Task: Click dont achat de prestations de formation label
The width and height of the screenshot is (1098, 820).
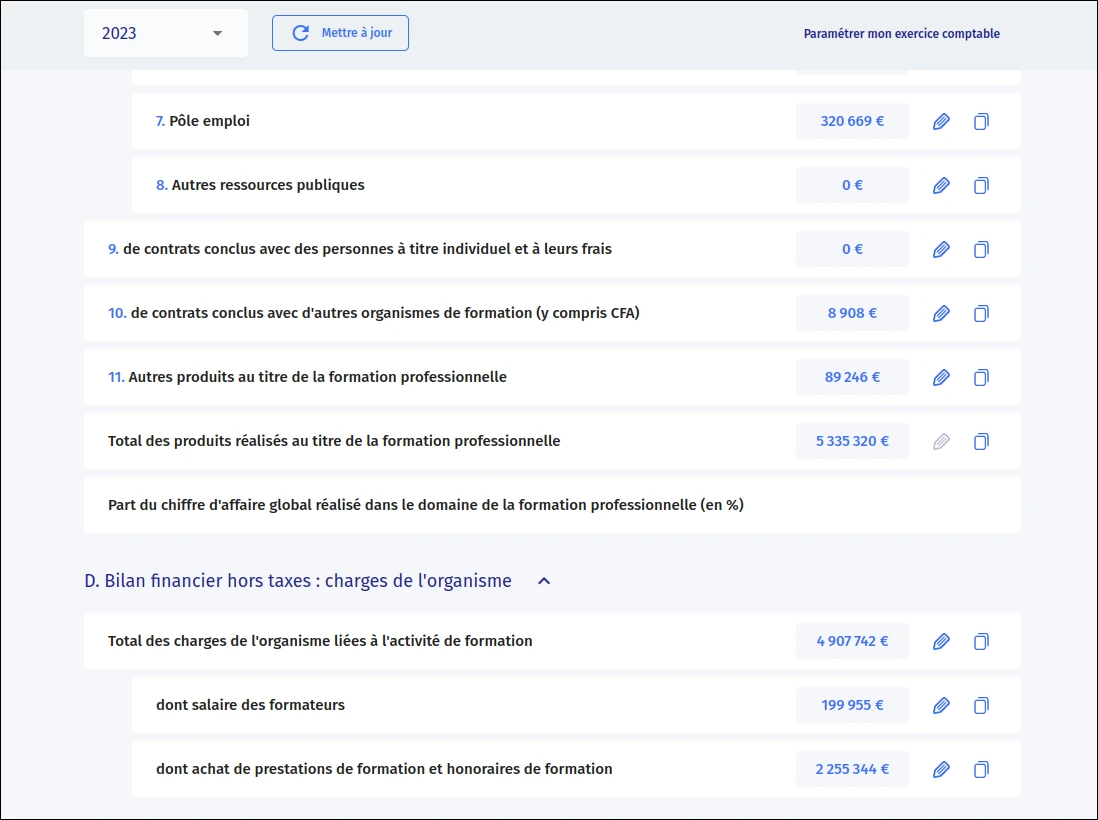Action: click(384, 769)
